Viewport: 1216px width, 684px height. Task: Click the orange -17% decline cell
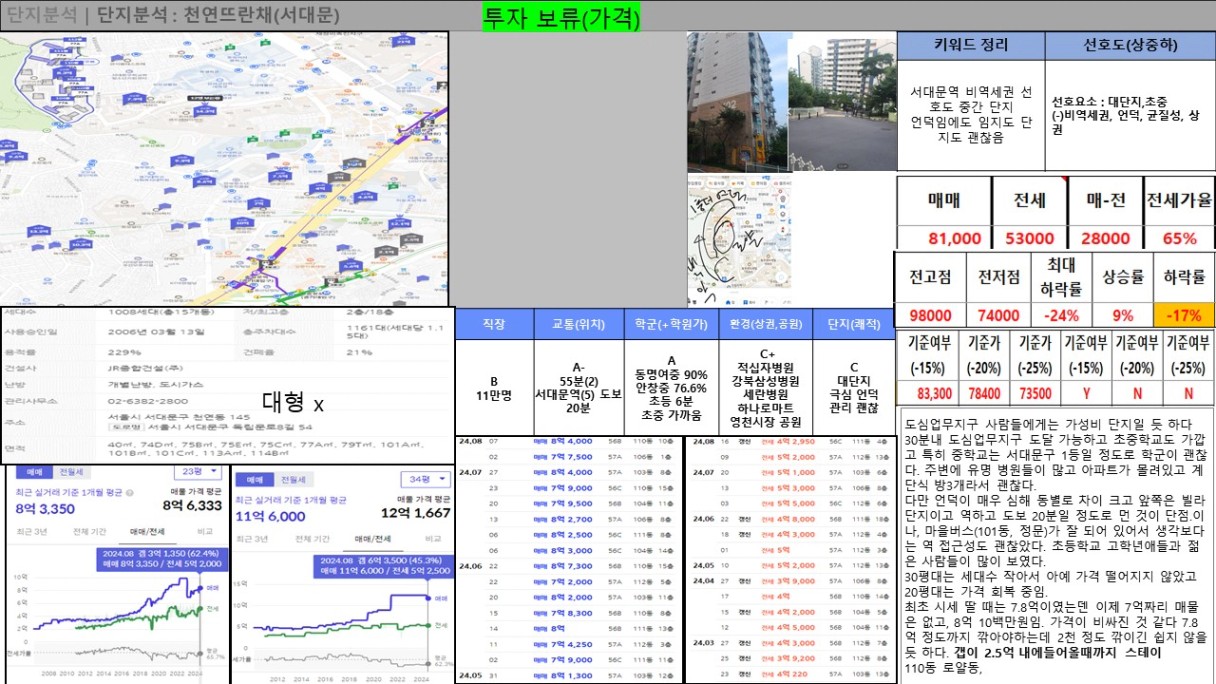click(x=1183, y=314)
